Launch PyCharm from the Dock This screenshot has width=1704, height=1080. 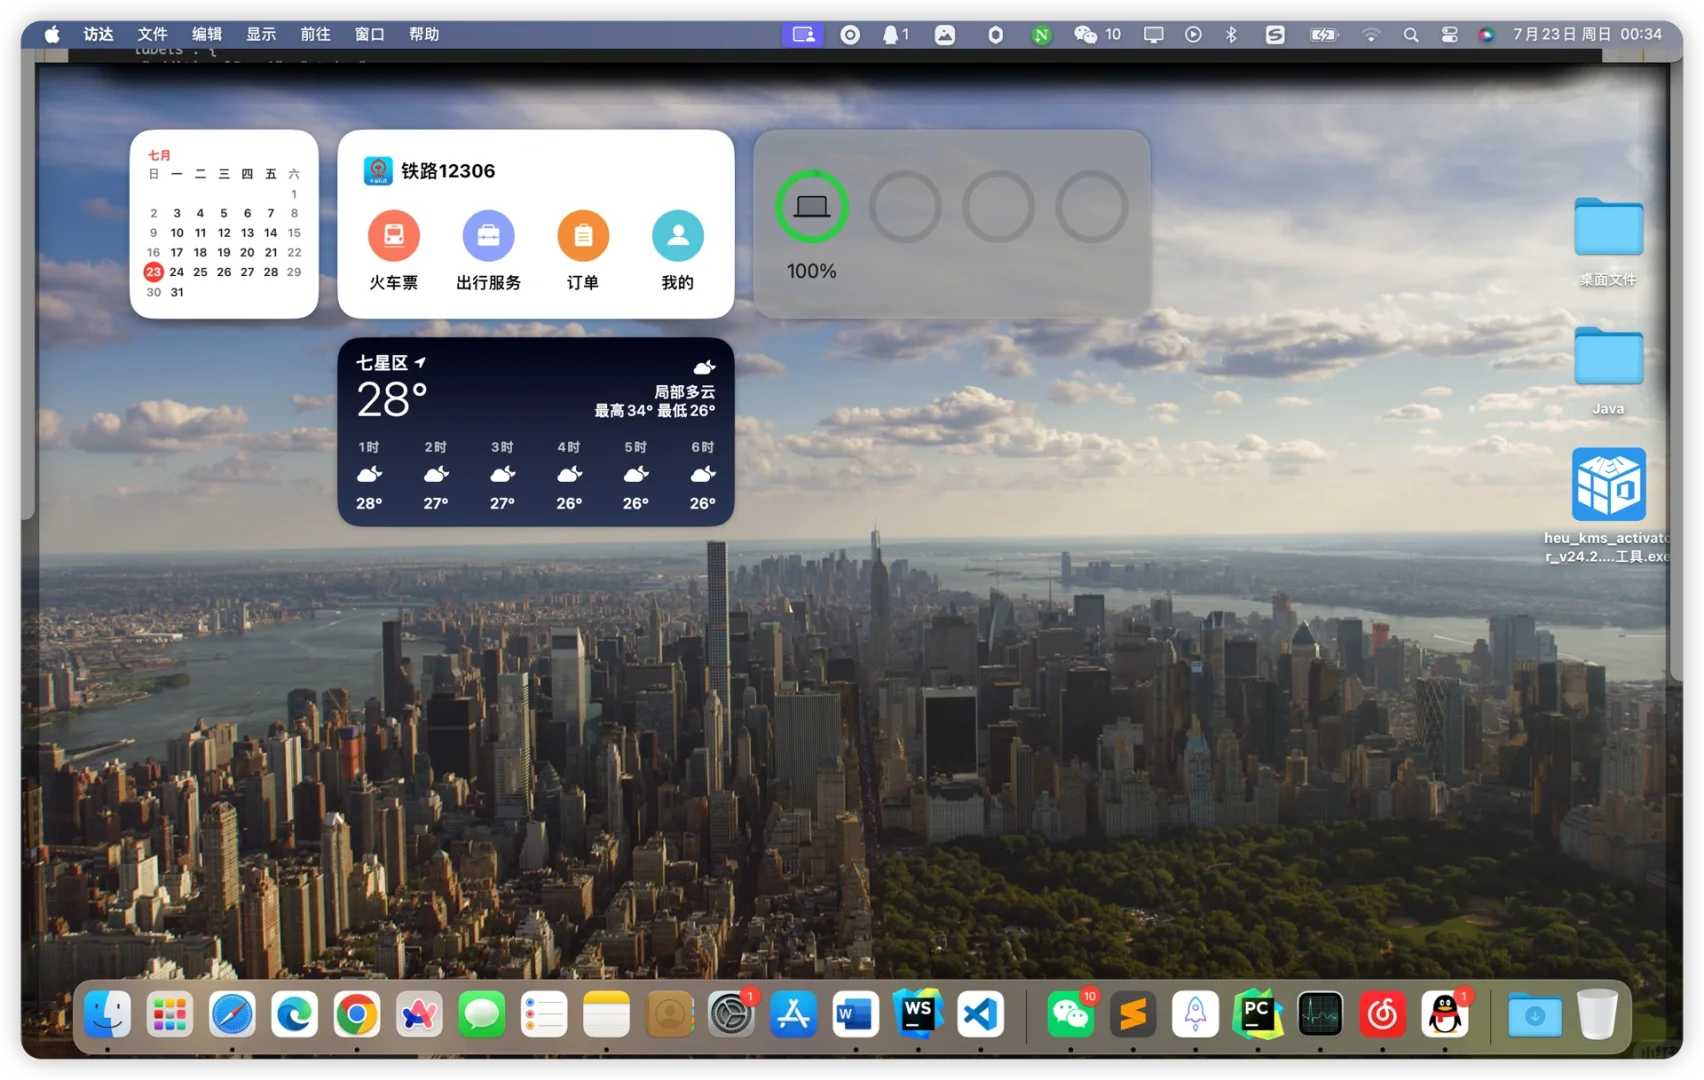click(x=1258, y=1015)
